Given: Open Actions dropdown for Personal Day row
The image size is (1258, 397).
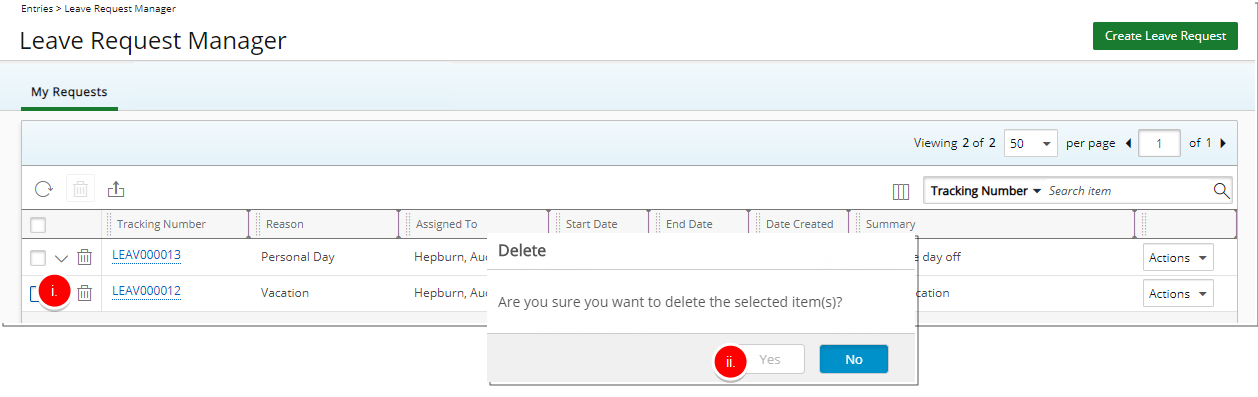Looking at the screenshot, I should (1177, 257).
